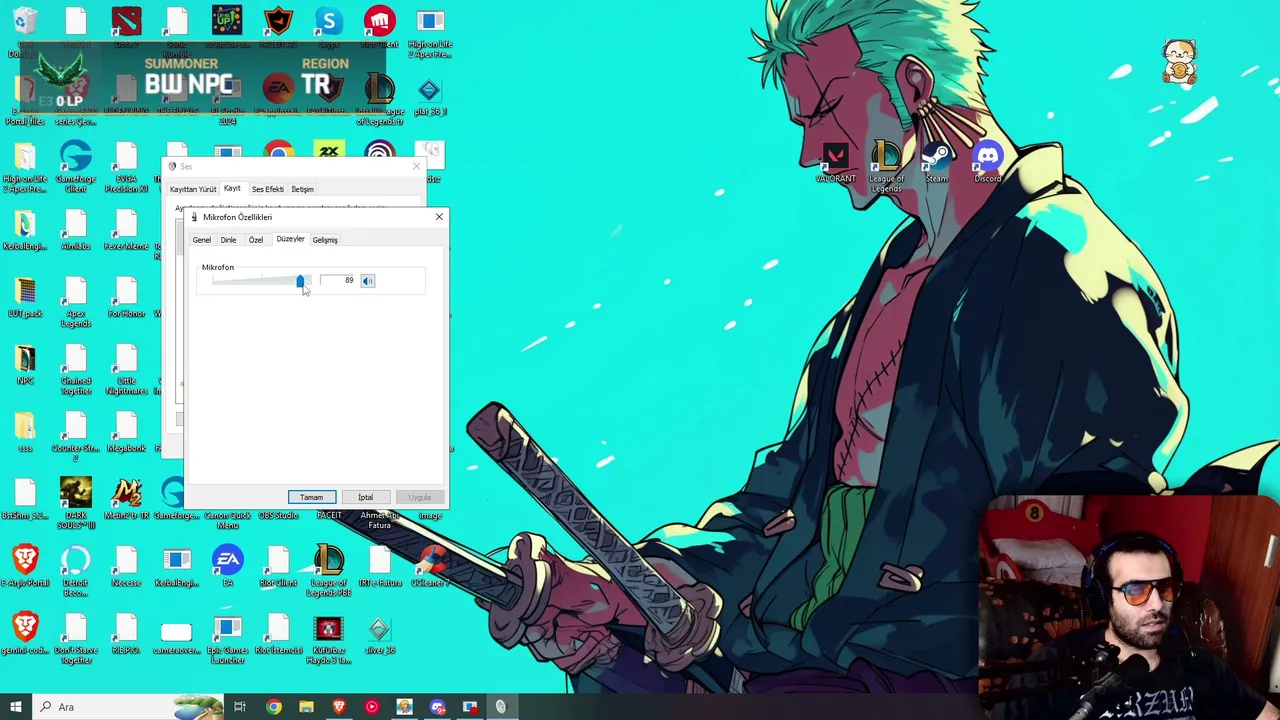This screenshot has width=1280, height=720.
Task: Launch the red Riot Client icon
Action: coord(379,28)
